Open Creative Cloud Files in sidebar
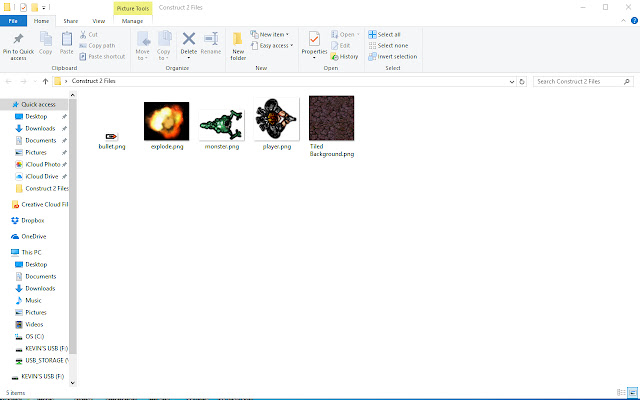 coord(40,204)
